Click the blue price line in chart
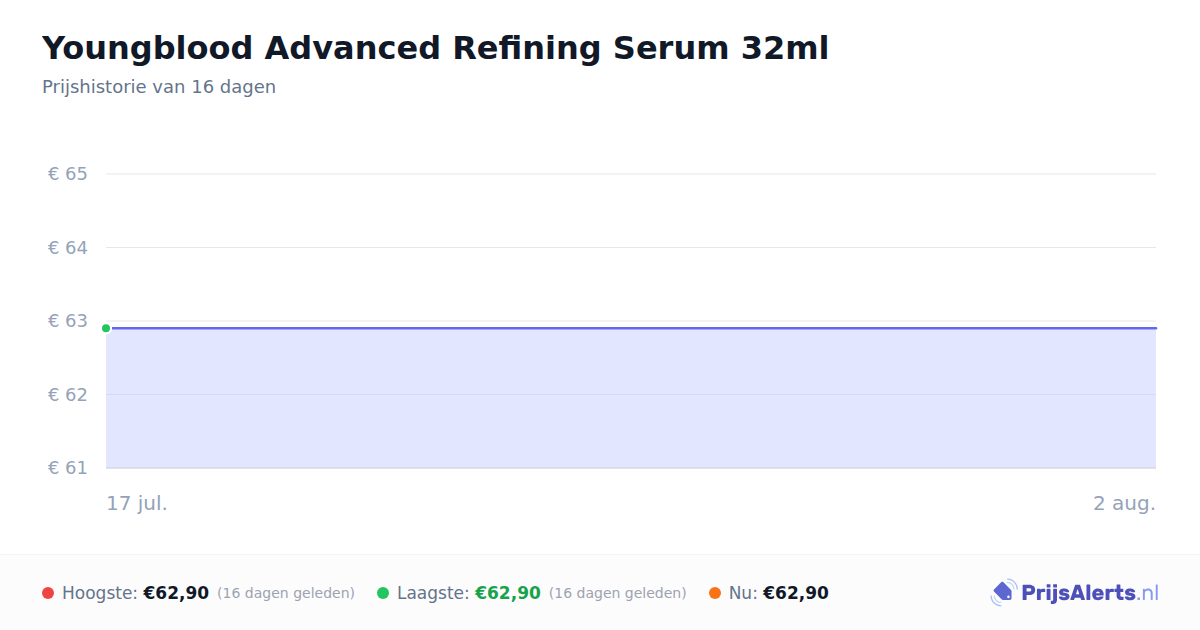Screen dimensions: 1200x630 (x=631, y=328)
